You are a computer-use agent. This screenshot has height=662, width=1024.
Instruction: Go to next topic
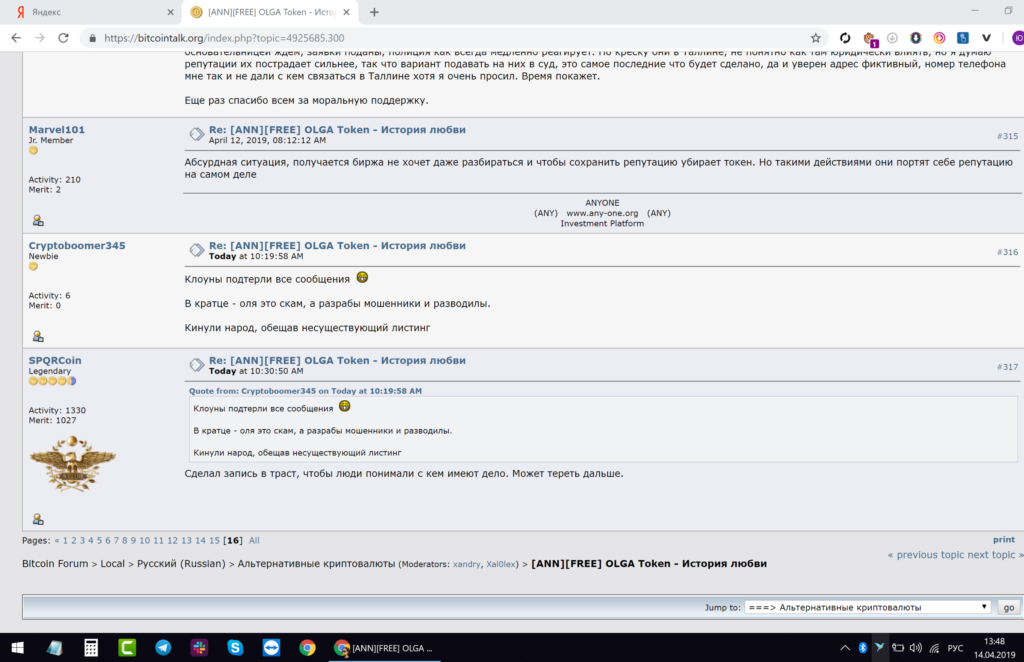[x=995, y=555]
